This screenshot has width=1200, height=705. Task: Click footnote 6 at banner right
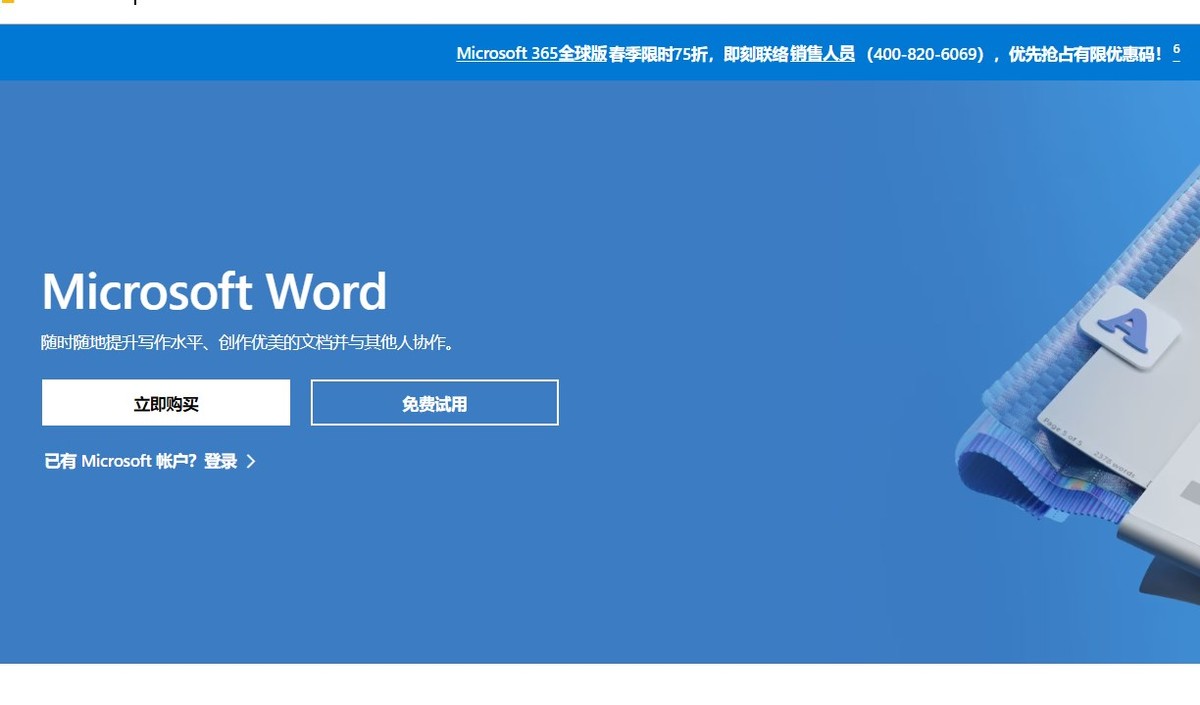pos(1176,46)
